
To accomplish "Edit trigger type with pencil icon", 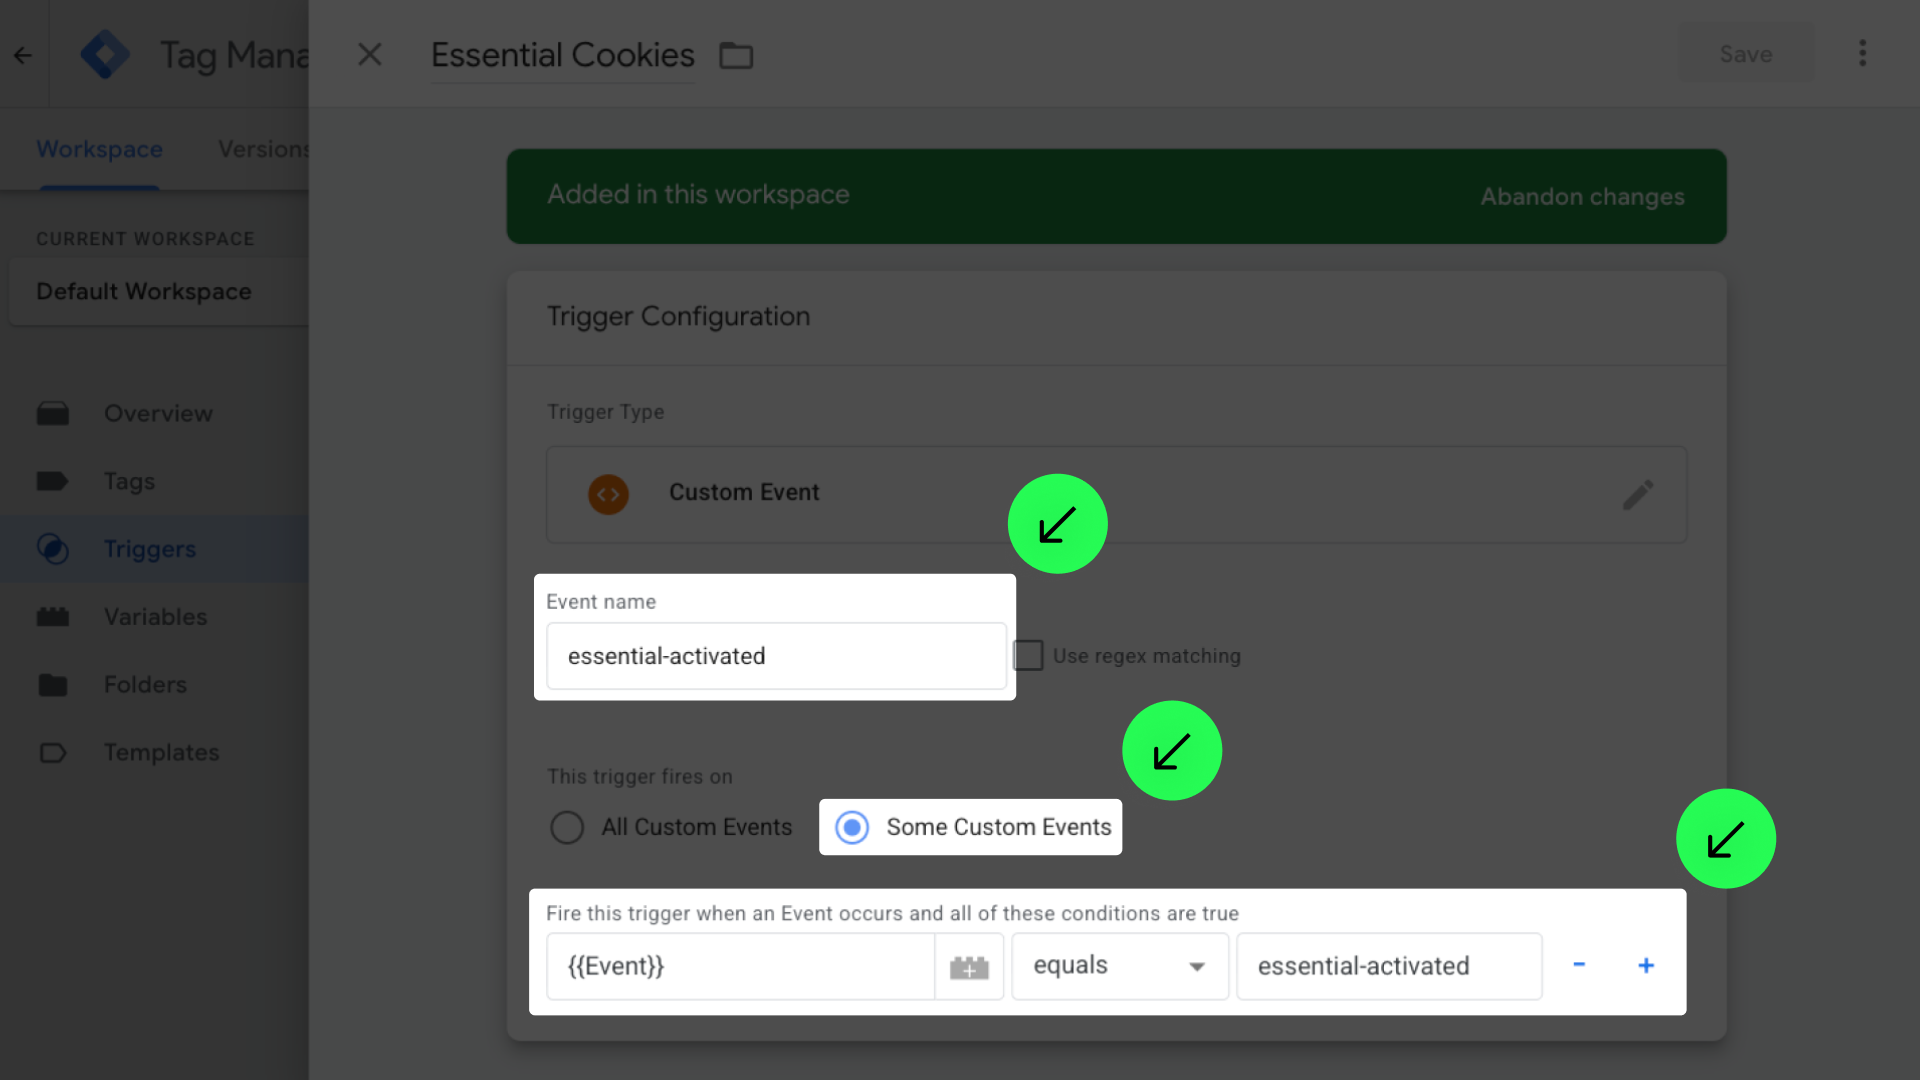I will click(1637, 494).
